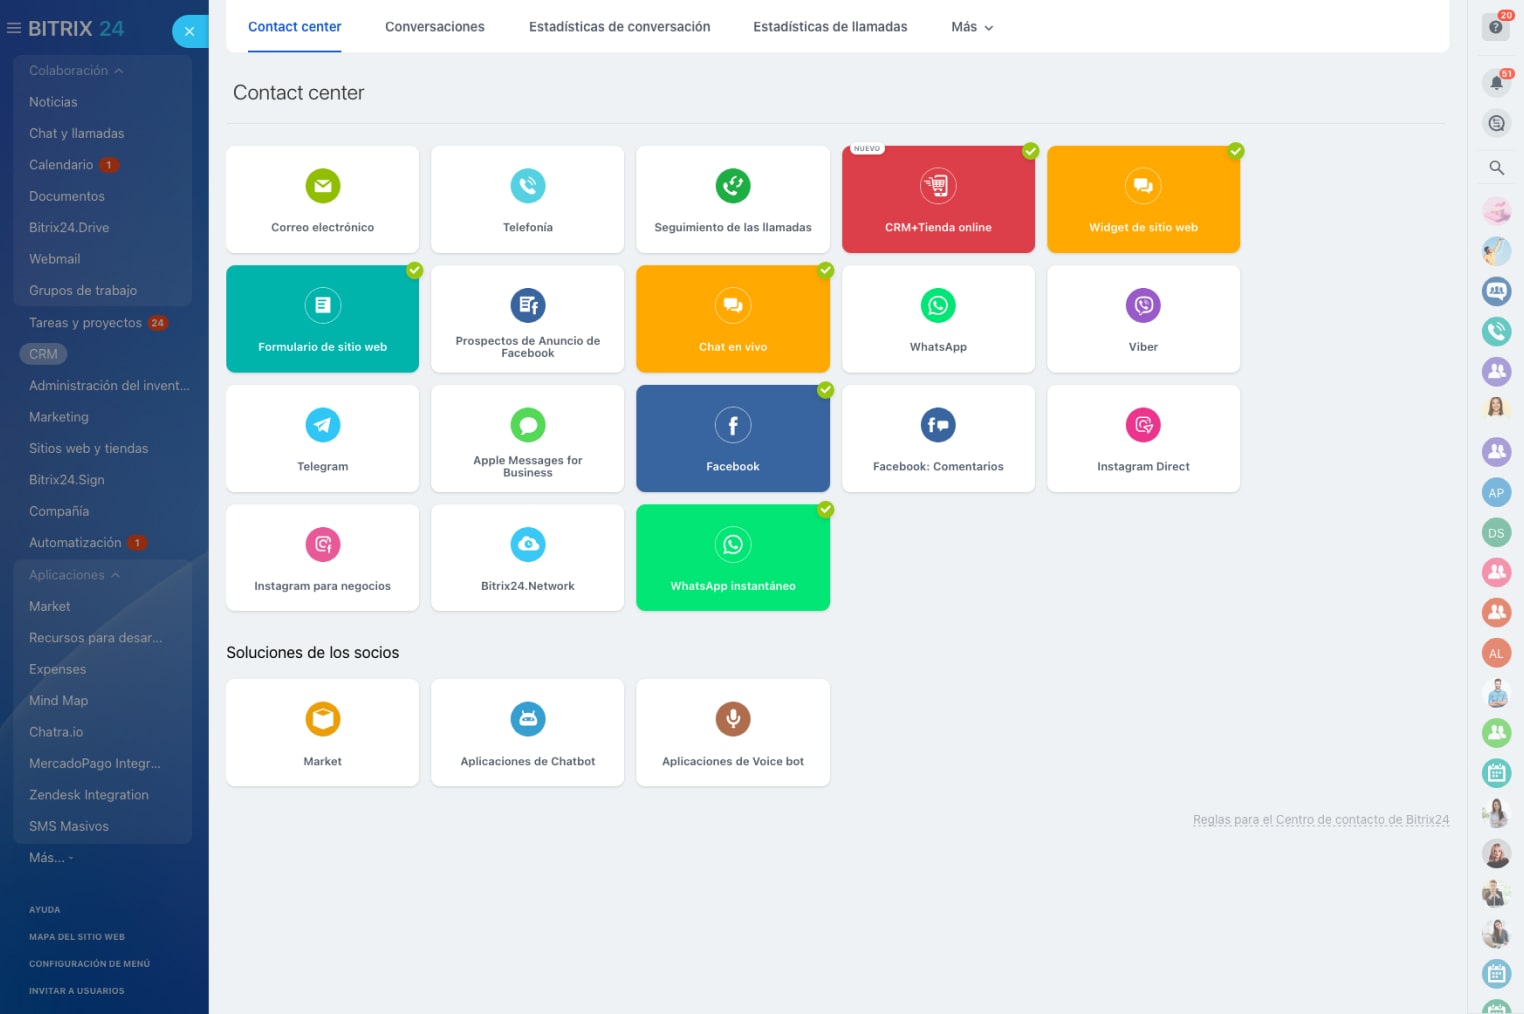The height and width of the screenshot is (1014, 1524).
Task: Click the checkmark on WhatsApp instantáneo tile
Action: coord(825,510)
